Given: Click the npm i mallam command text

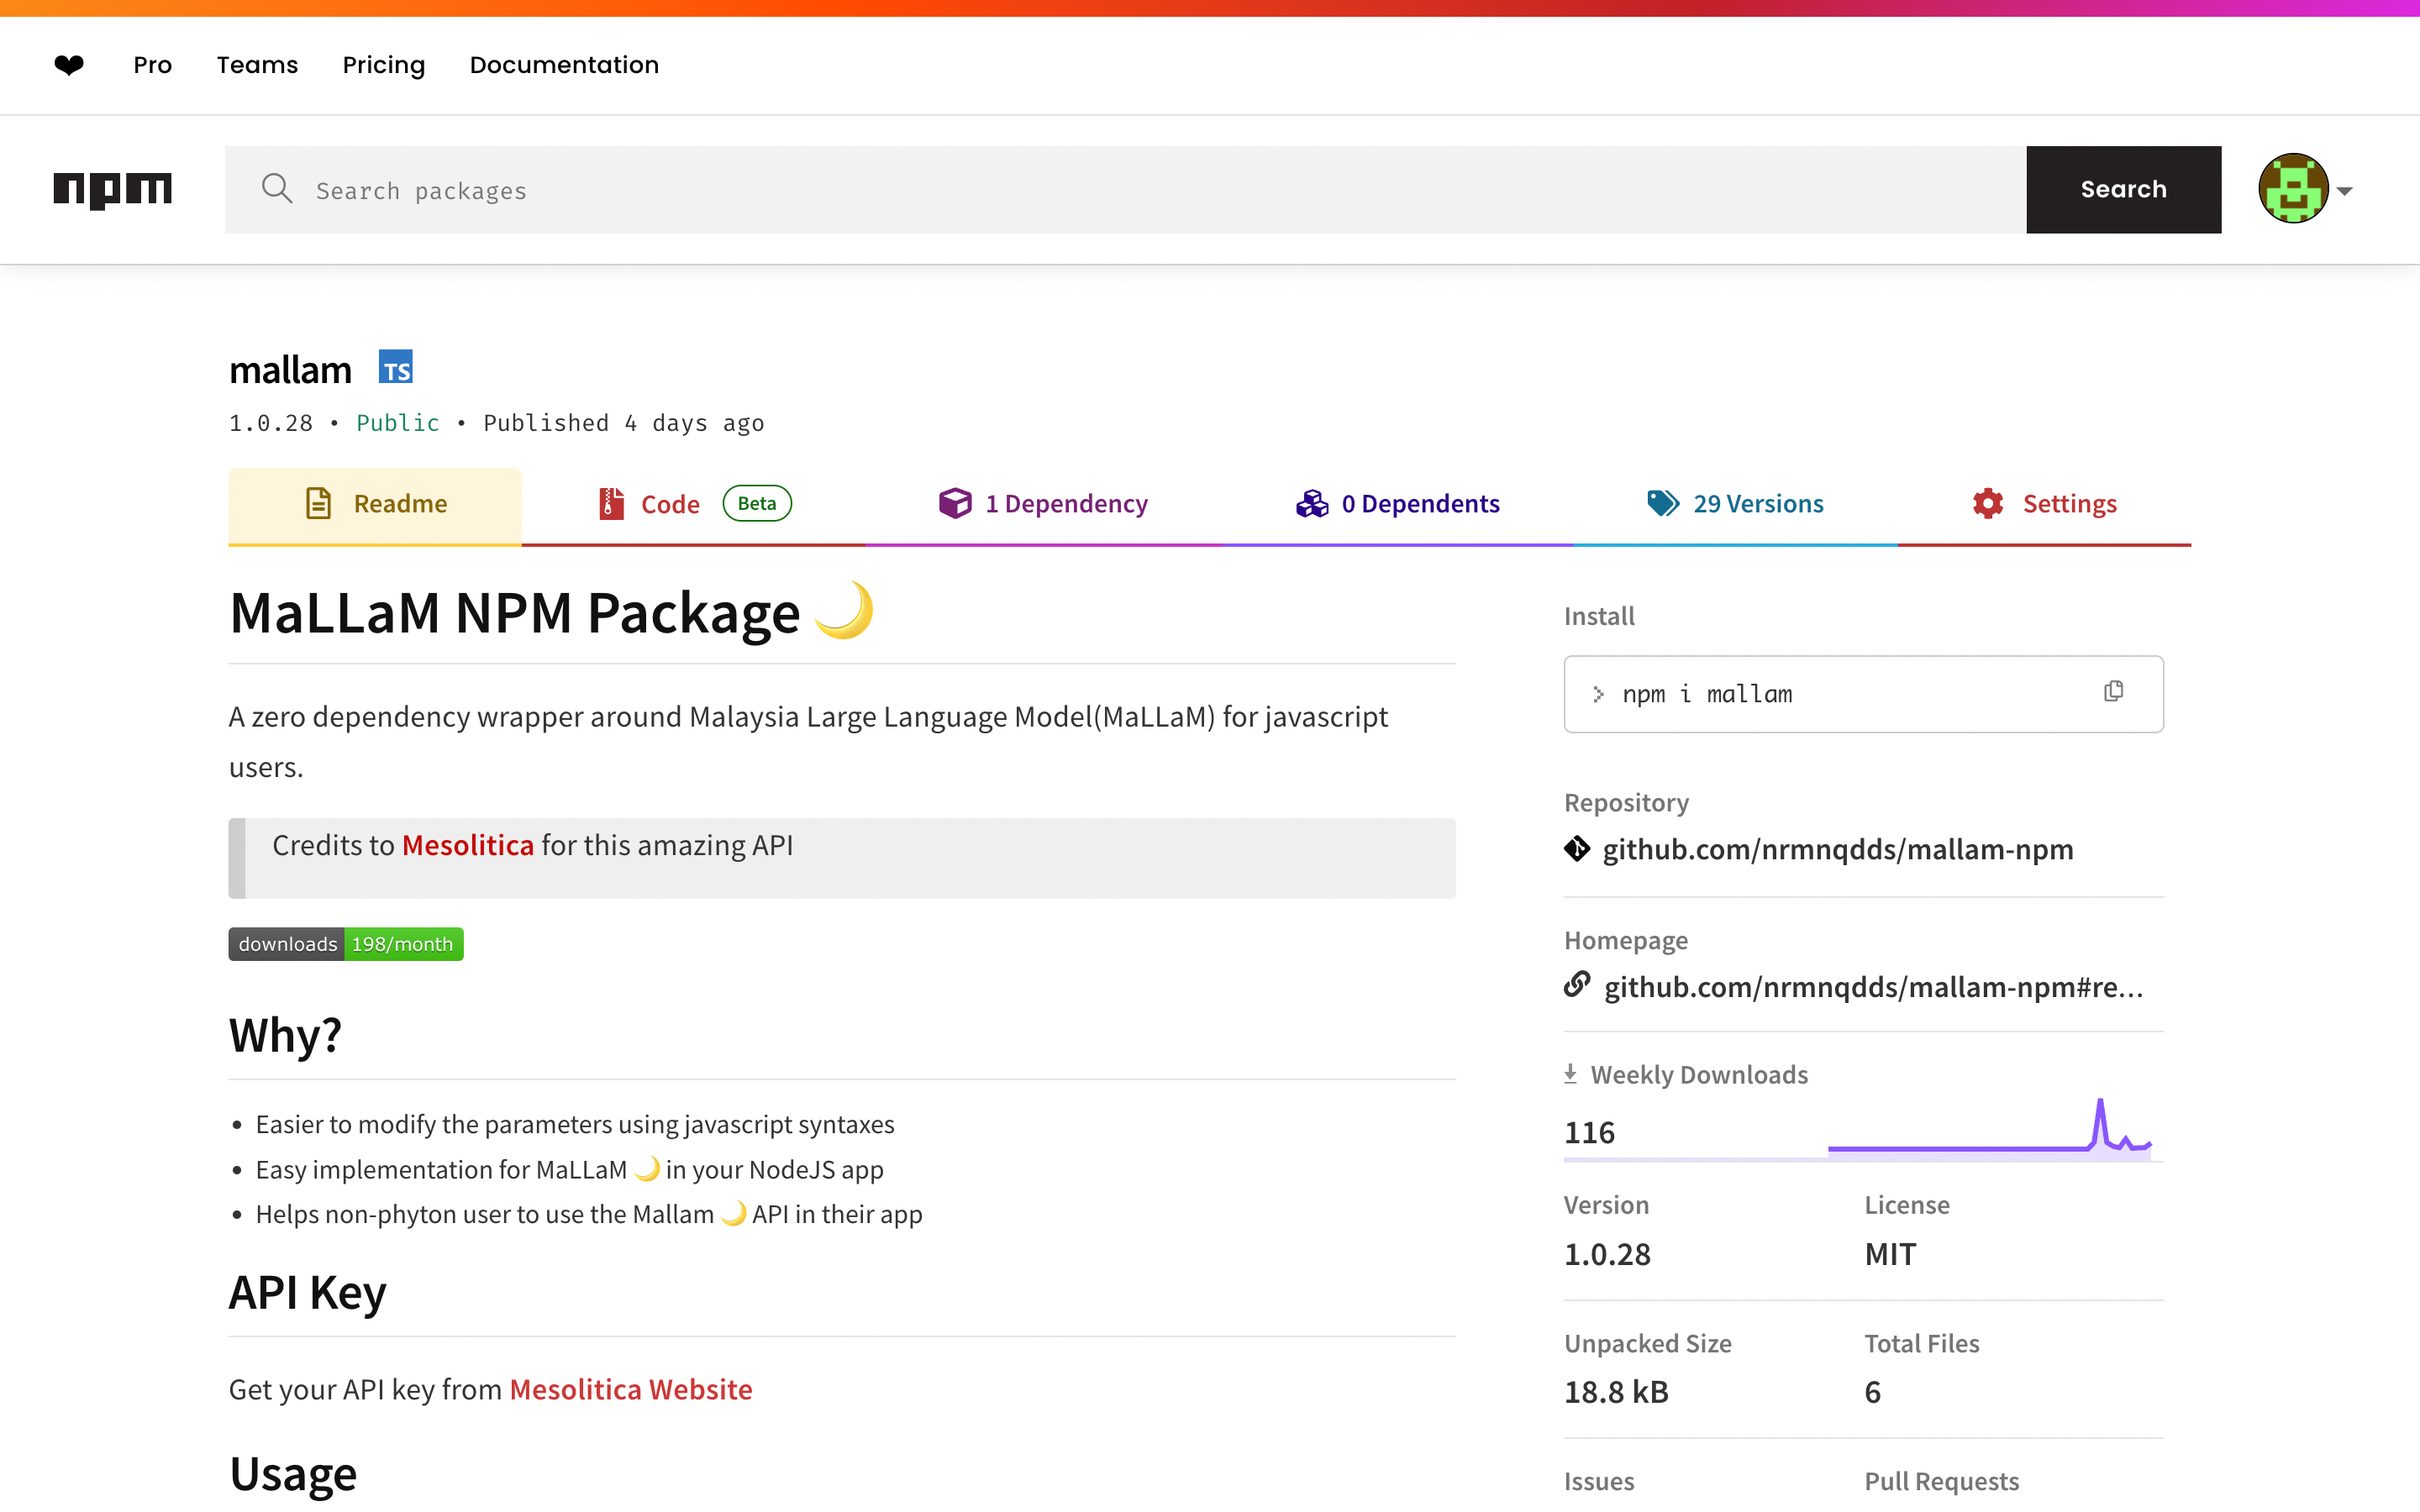Looking at the screenshot, I should [x=1707, y=694].
